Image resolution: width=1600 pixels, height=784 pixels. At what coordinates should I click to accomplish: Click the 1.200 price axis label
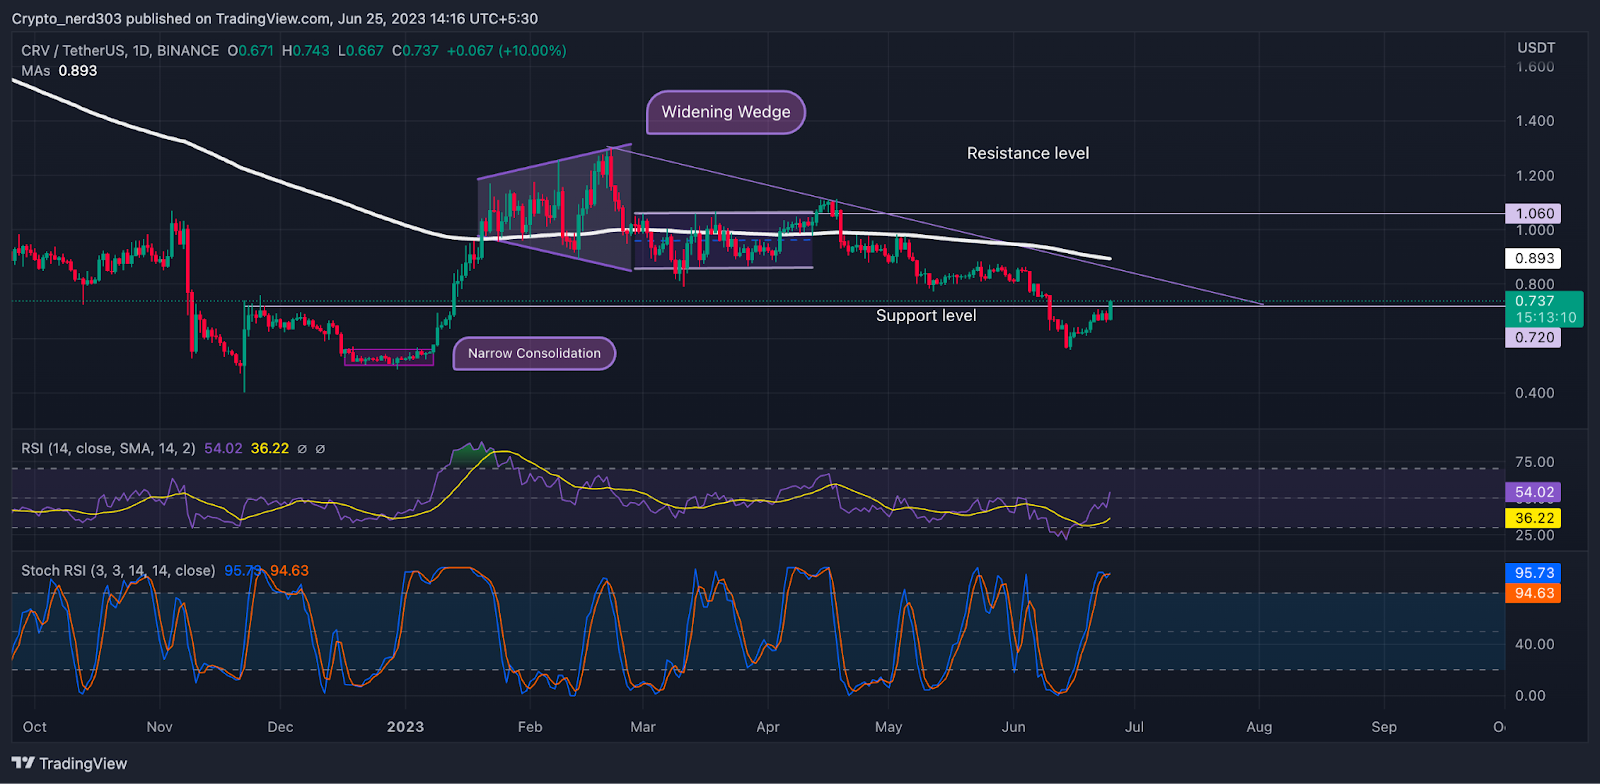pyautogui.click(x=1534, y=176)
